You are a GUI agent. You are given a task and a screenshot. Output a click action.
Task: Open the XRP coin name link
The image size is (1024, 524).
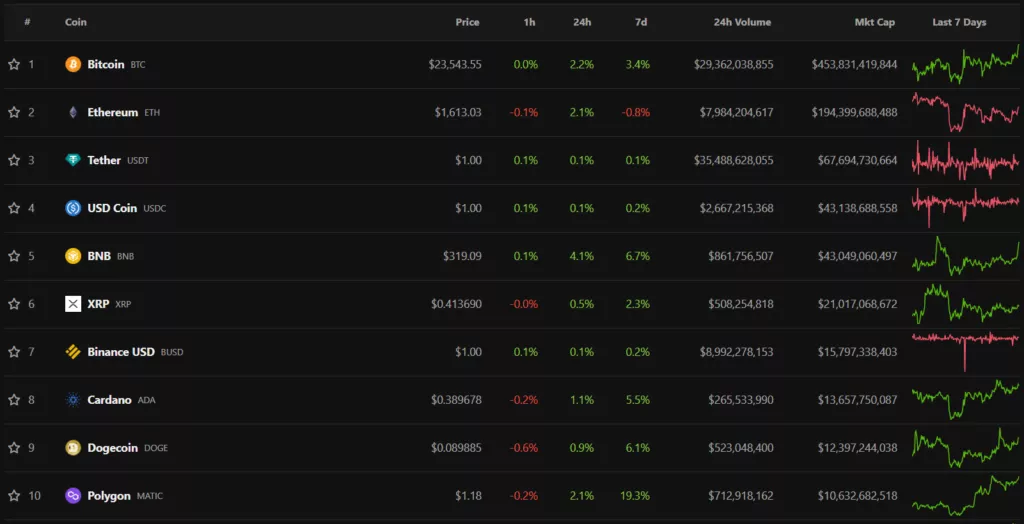pos(99,304)
